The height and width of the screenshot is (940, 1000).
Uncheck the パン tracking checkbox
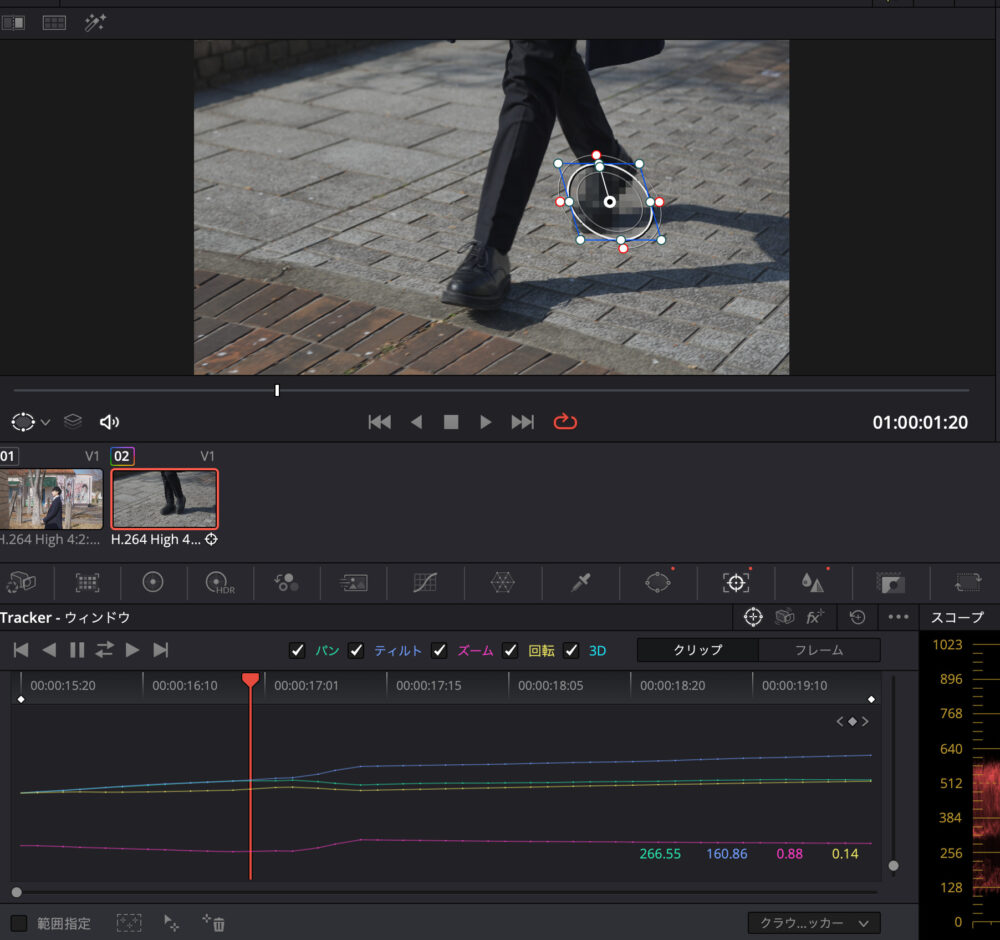297,650
